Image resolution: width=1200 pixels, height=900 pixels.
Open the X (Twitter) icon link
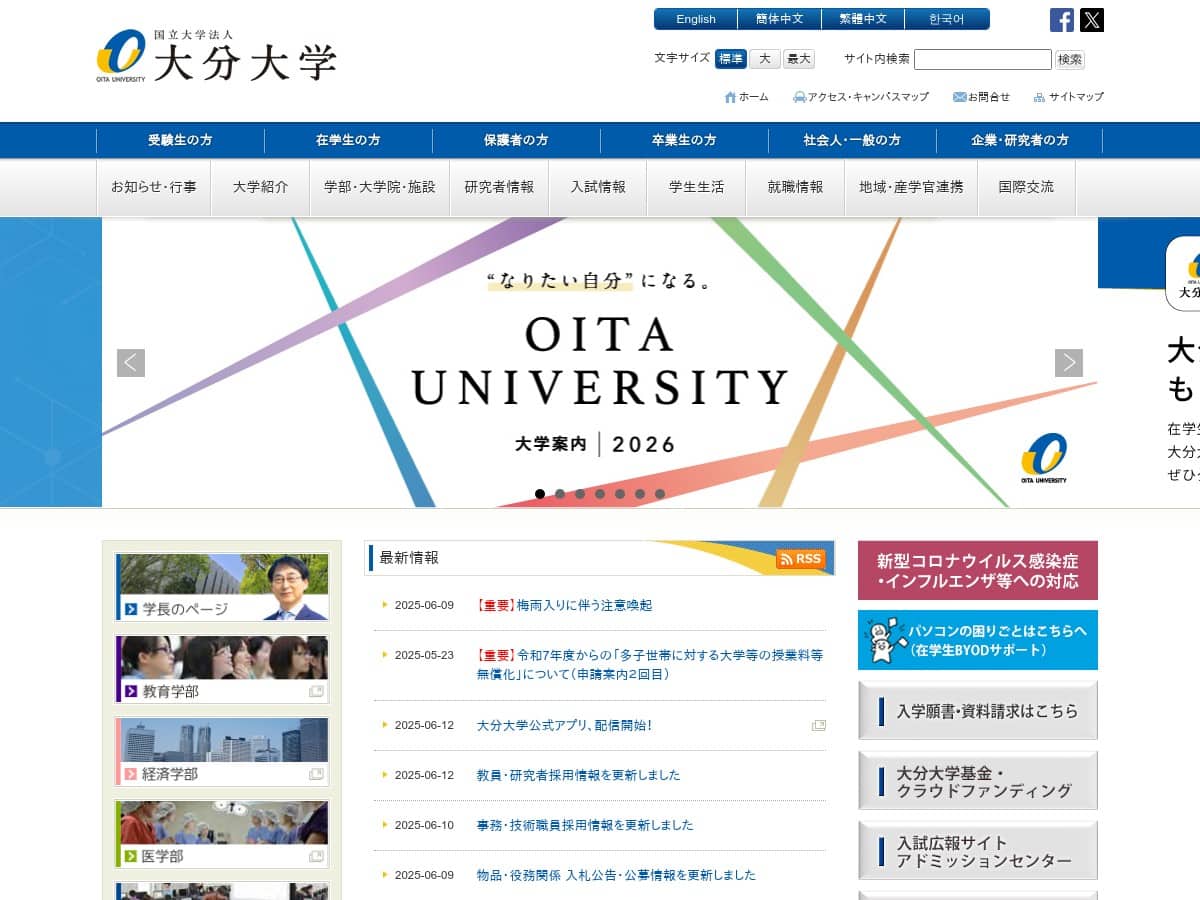1092,20
